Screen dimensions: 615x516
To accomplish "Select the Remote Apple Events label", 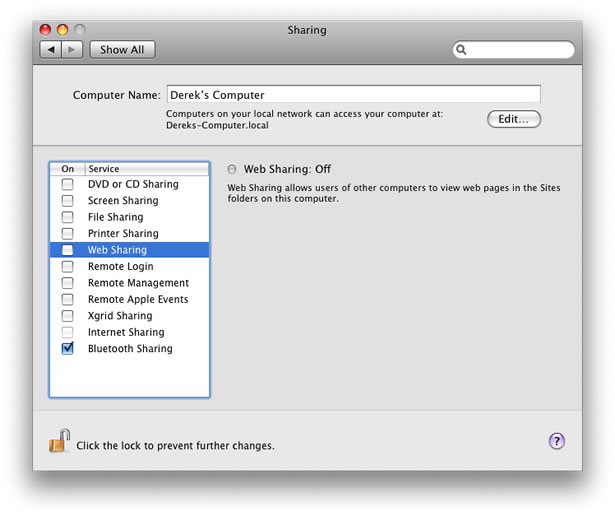I will [138, 299].
